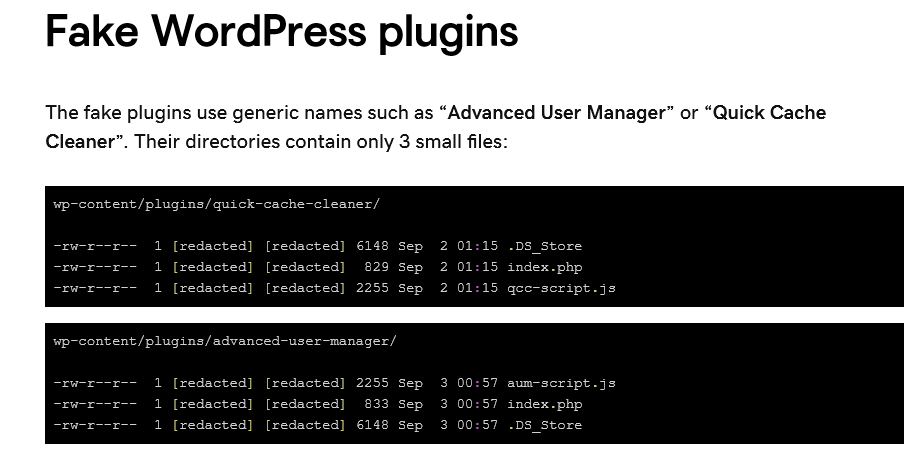Click aum-script.js filename in second listing
921x457 pixels.
562,383
